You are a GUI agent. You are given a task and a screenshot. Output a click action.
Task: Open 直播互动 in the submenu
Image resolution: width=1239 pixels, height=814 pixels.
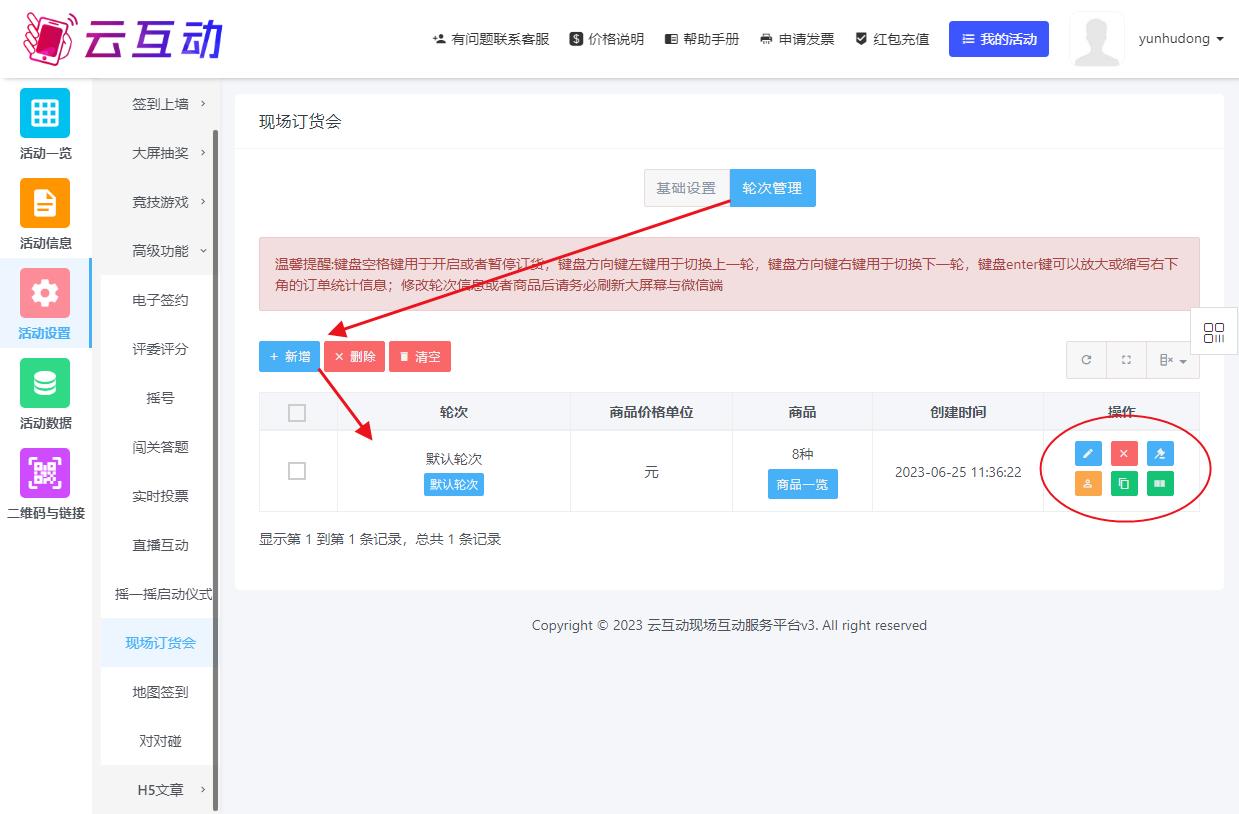[160, 545]
